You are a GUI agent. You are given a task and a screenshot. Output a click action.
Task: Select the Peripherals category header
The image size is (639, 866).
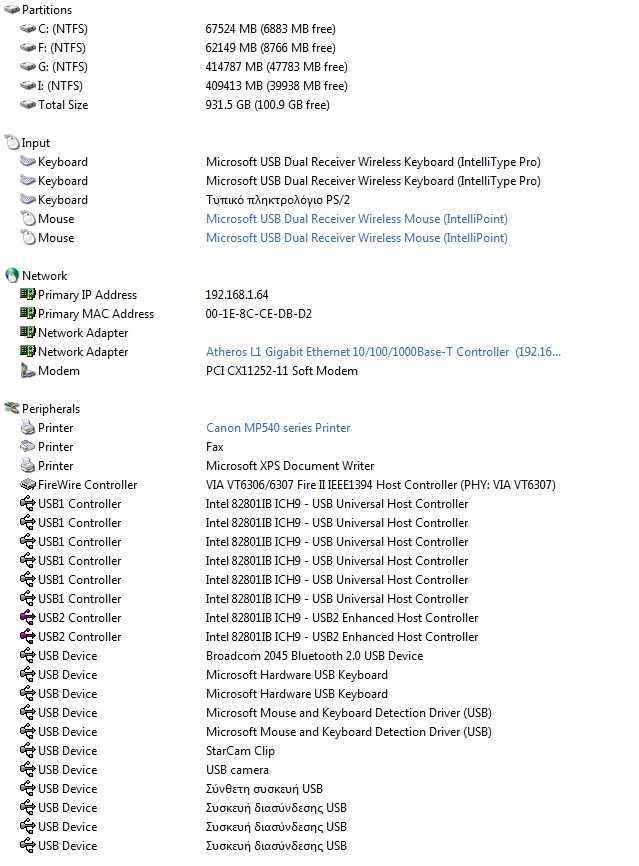(51, 409)
